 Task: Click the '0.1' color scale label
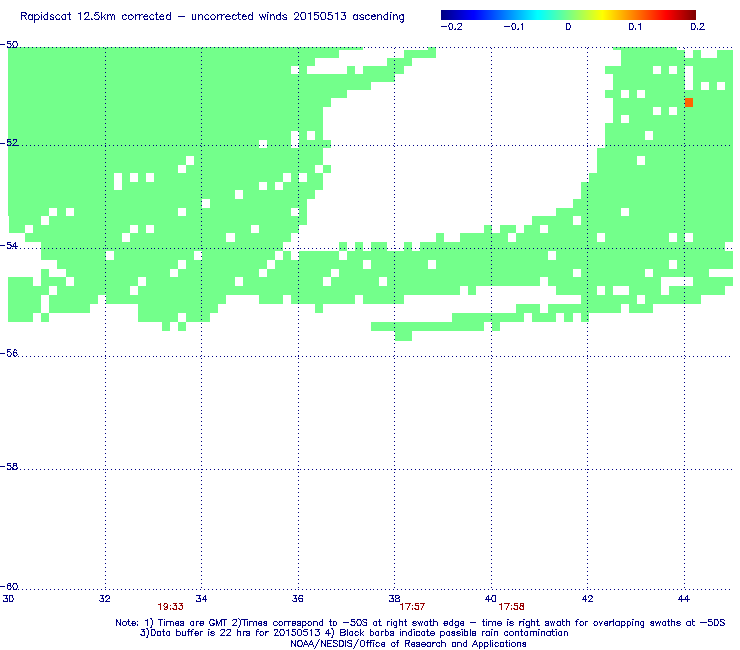[x=635, y=27]
